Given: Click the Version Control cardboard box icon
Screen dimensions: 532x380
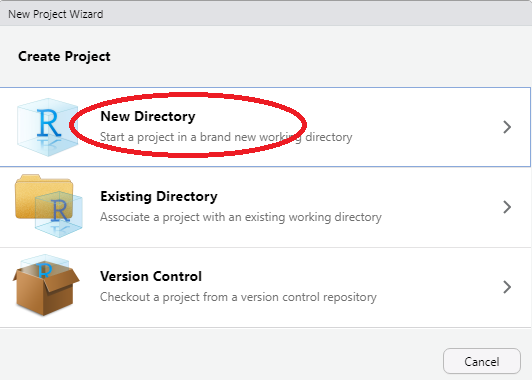Looking at the screenshot, I should pyautogui.click(x=46, y=285).
